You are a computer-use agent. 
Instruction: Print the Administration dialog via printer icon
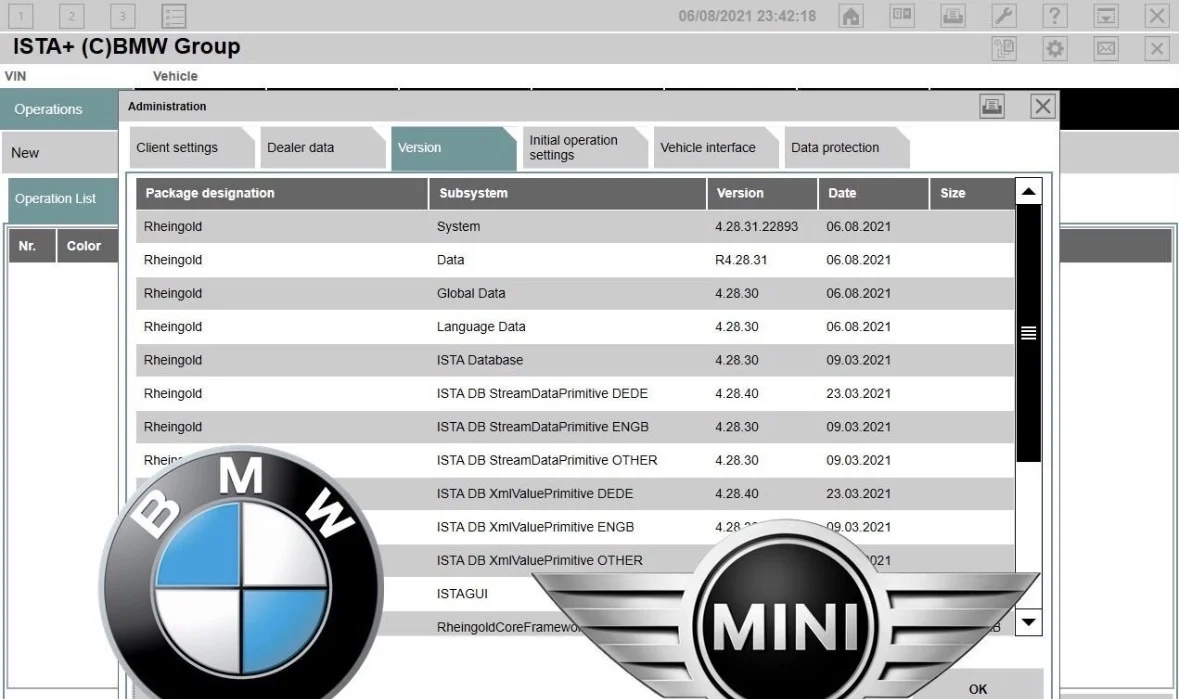992,106
